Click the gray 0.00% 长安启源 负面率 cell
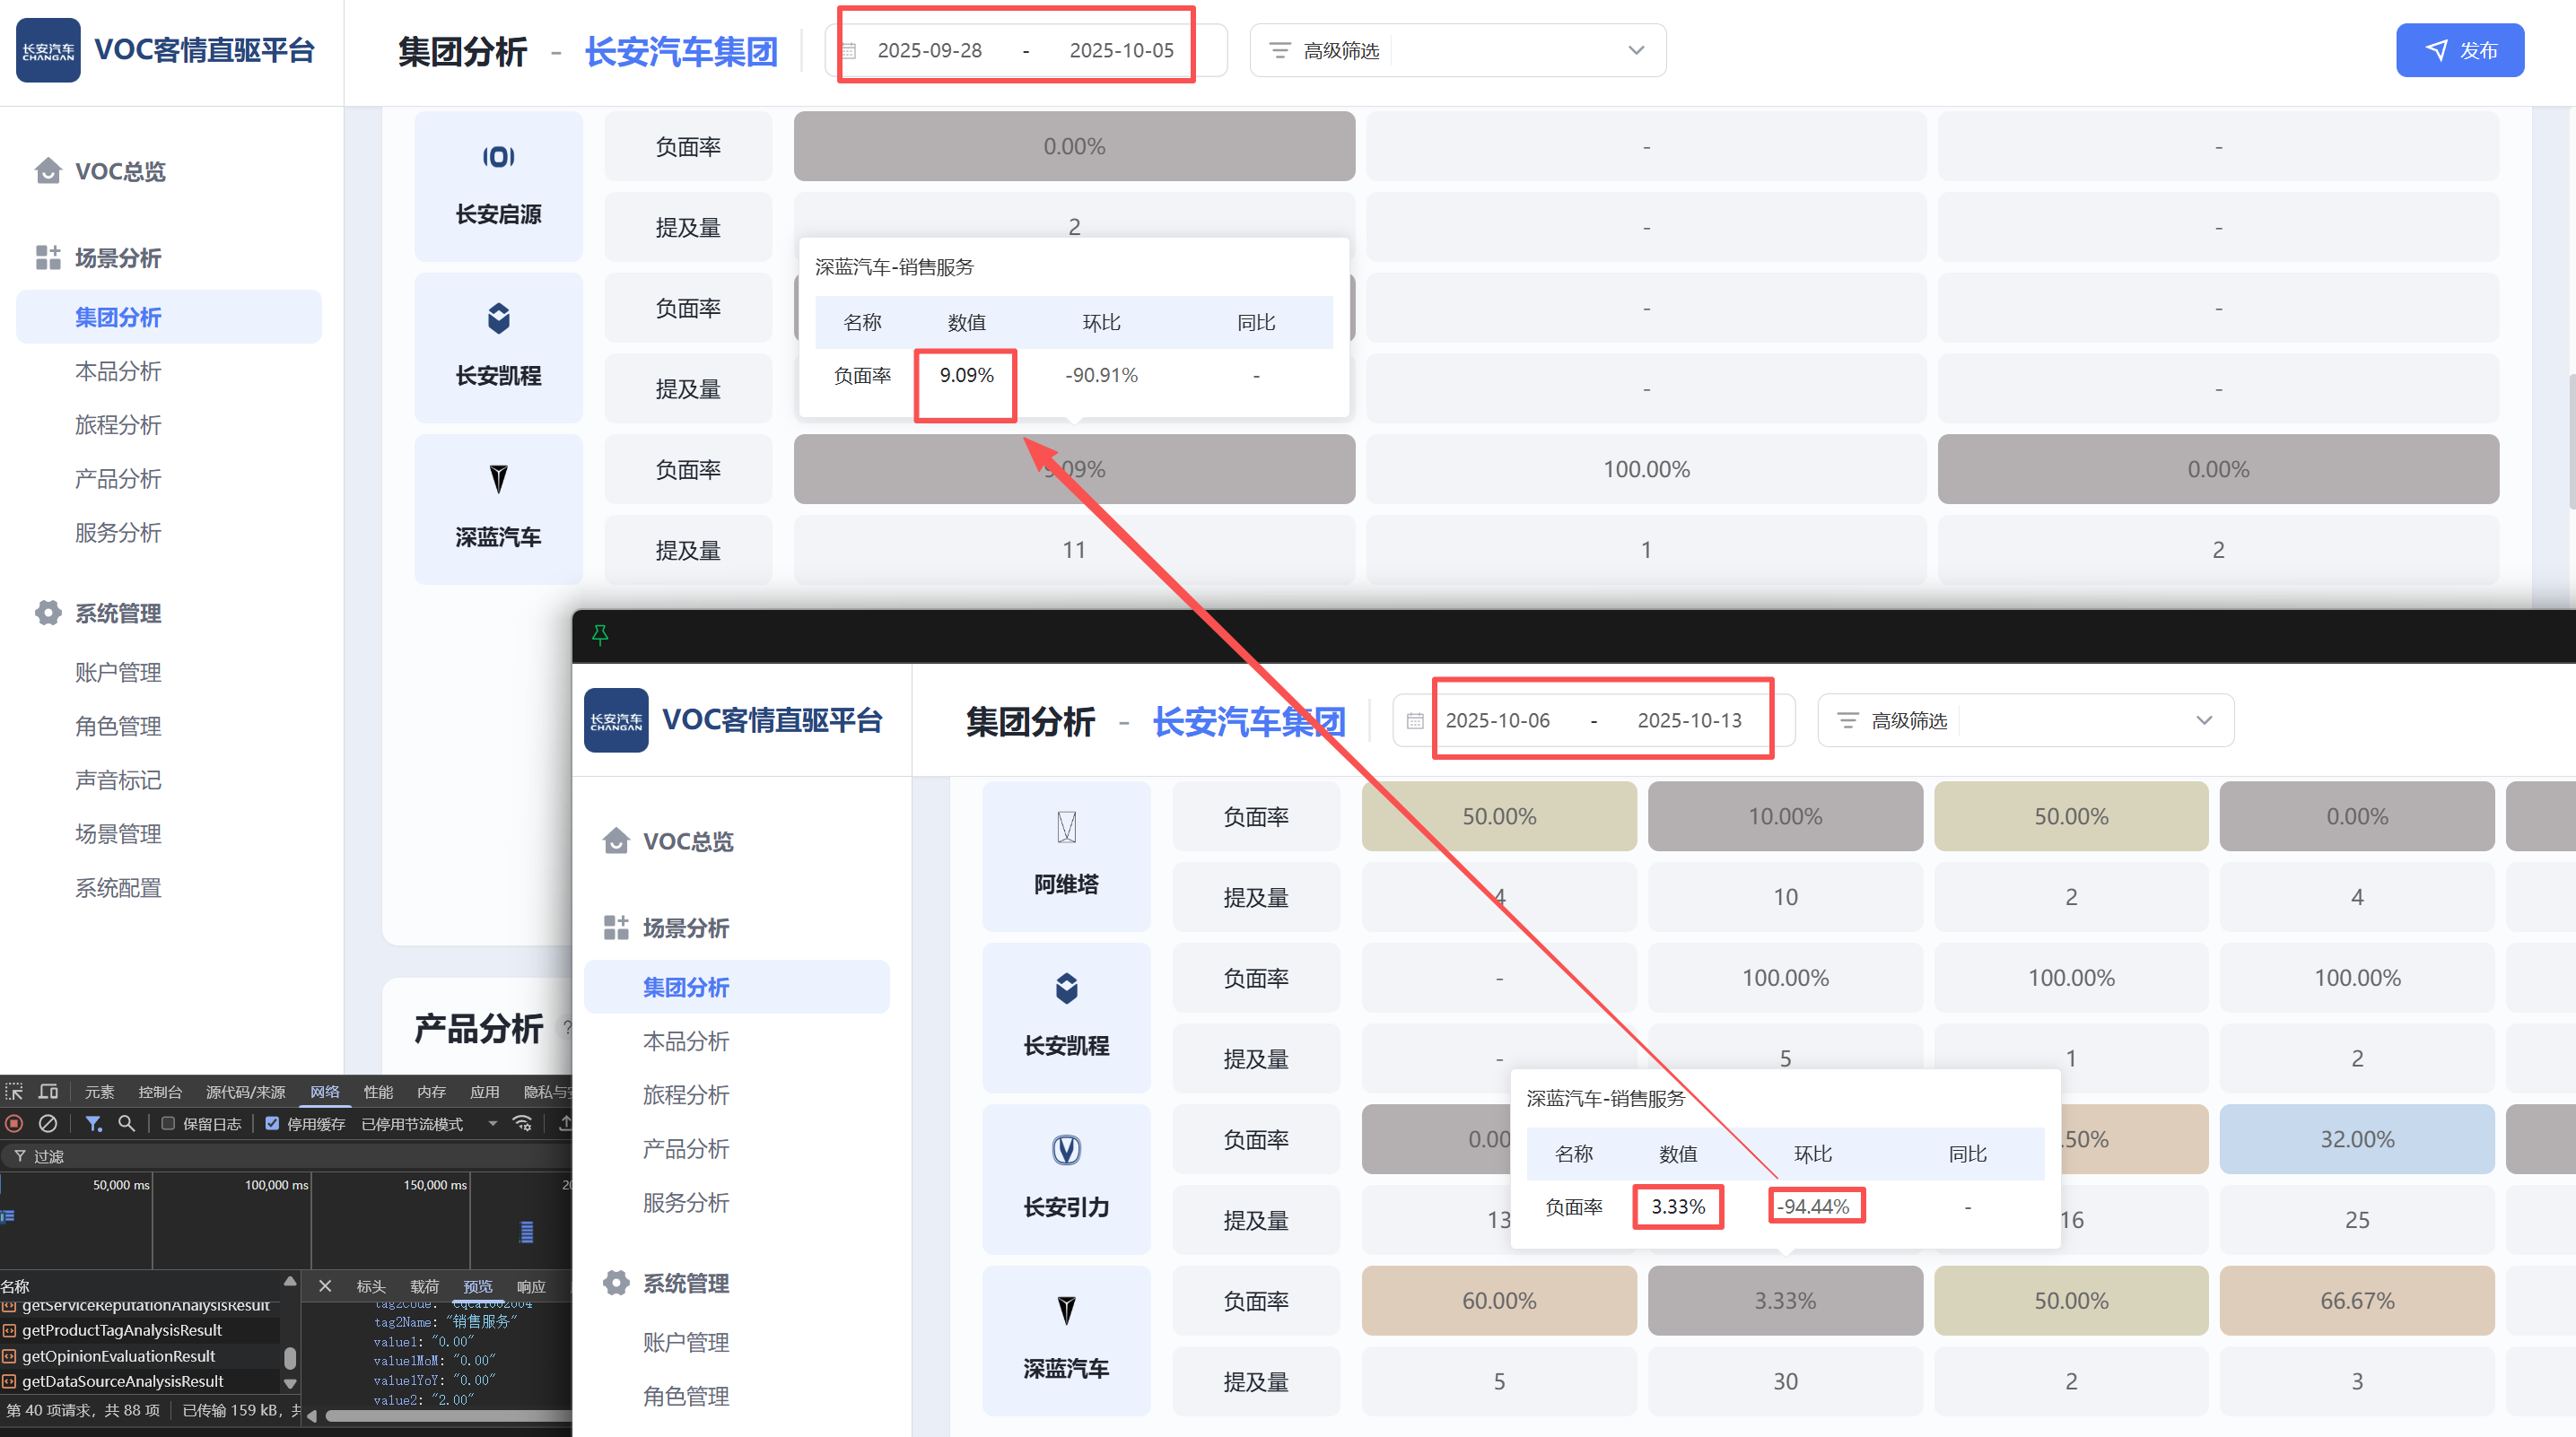This screenshot has width=2576, height=1437. (x=1074, y=146)
